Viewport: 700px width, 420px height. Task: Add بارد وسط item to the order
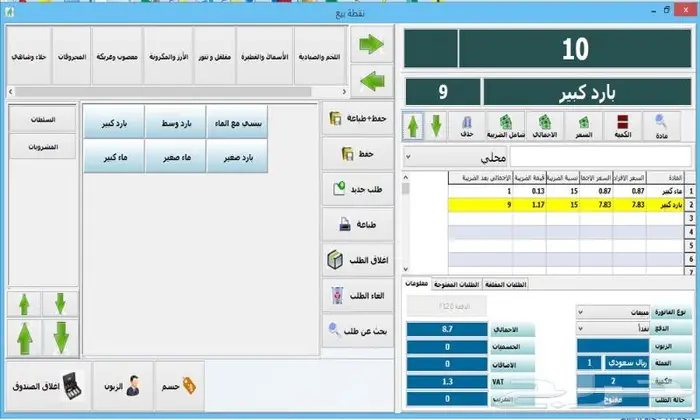175,122
